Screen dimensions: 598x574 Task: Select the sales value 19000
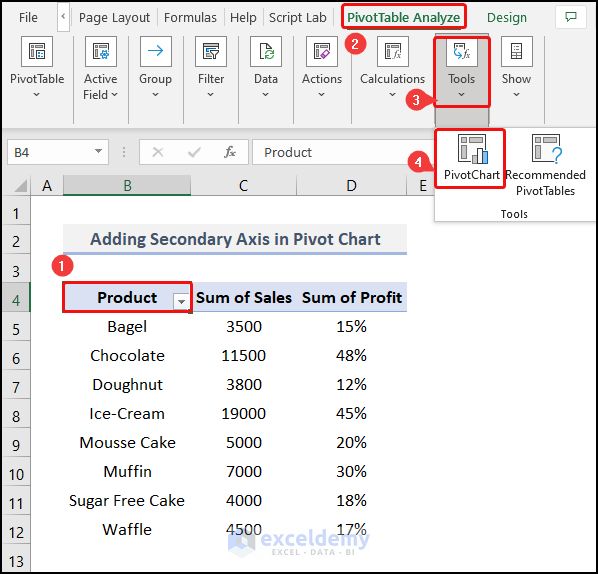coord(244,413)
